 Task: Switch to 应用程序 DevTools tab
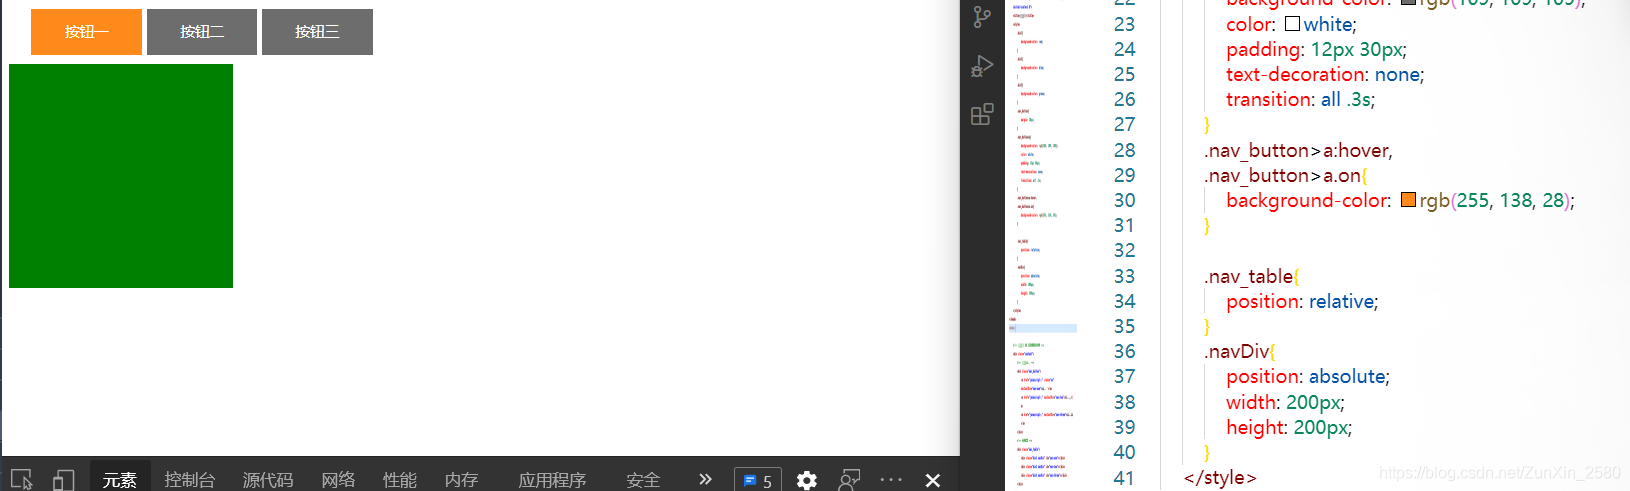(x=552, y=480)
